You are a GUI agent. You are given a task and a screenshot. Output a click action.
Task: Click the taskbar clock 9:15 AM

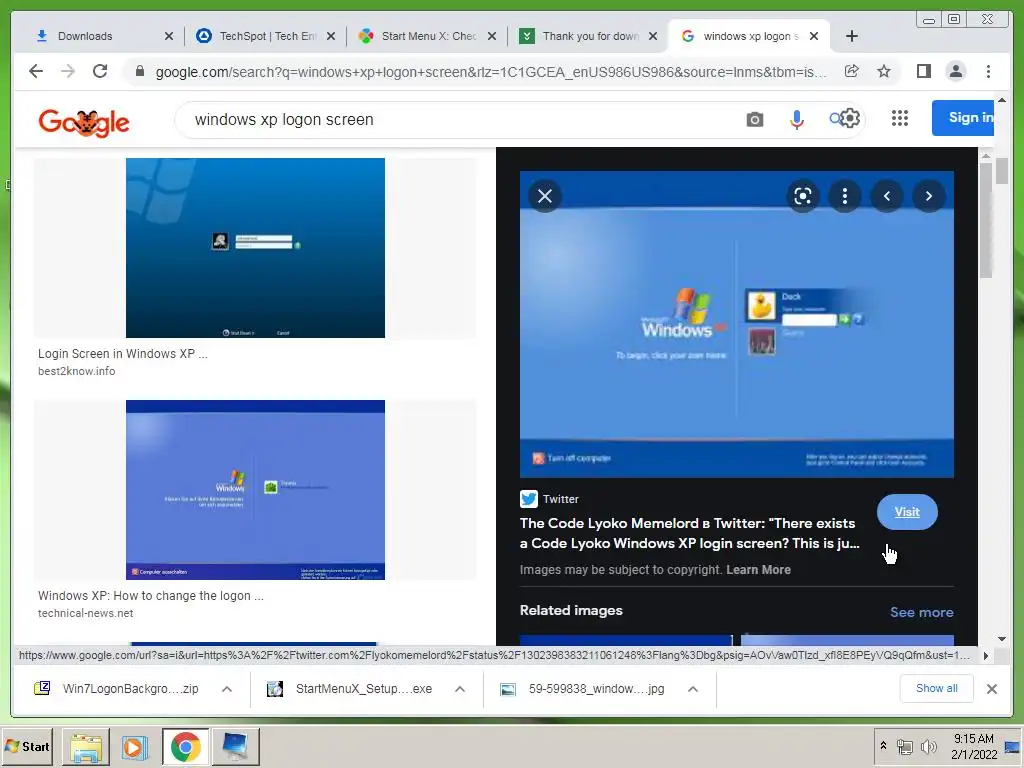[973, 739]
